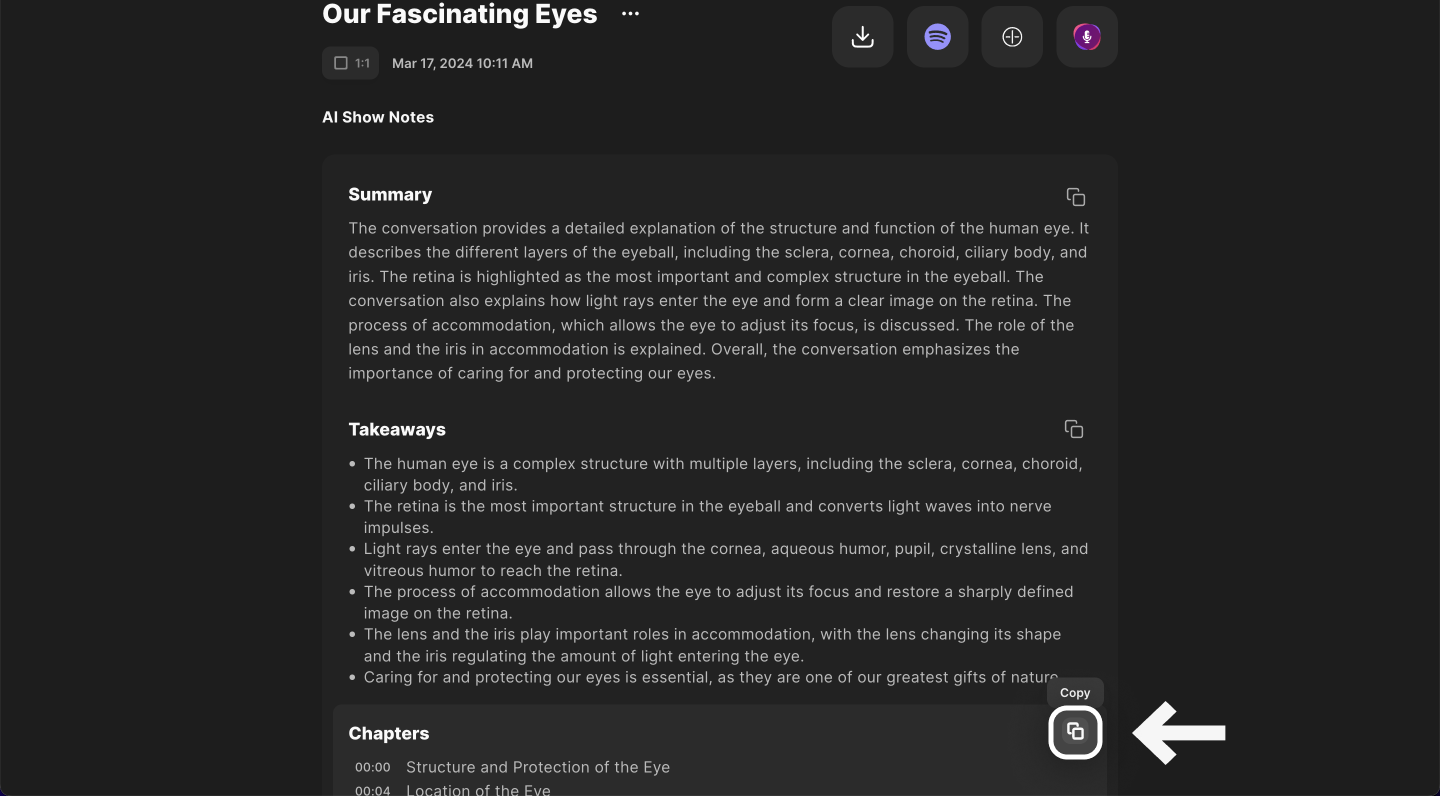The image size is (1440, 796).
Task: Click the 'Our Fascinating Eyes' title
Action: click(x=460, y=15)
